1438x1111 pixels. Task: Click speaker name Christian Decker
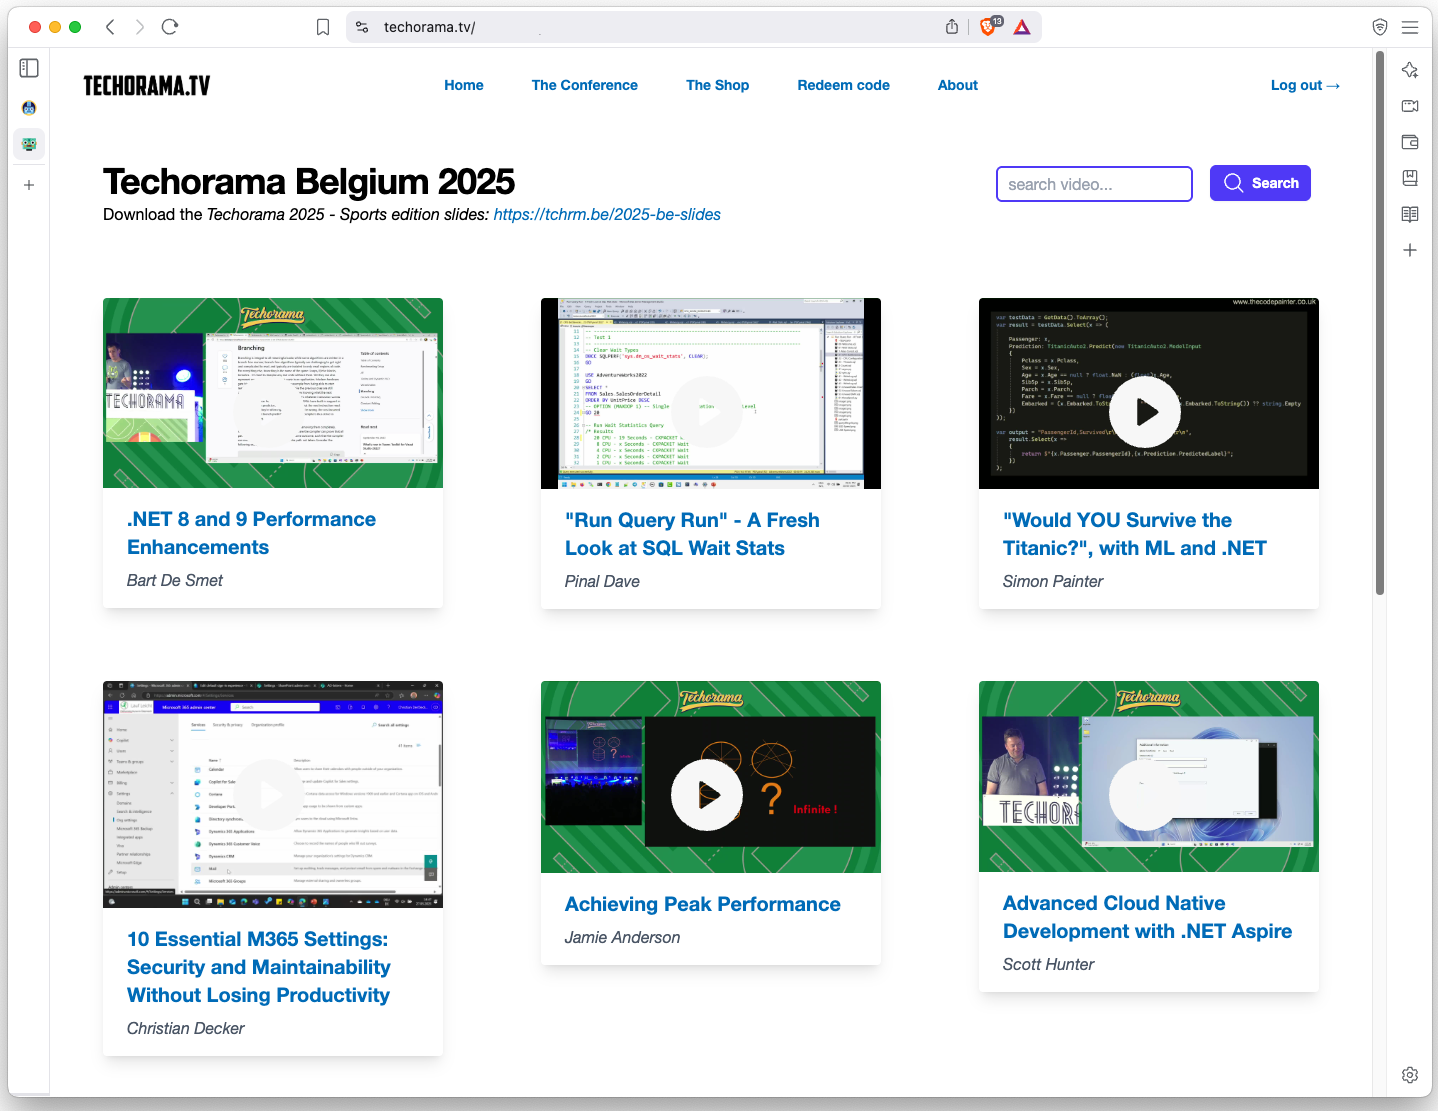(x=186, y=1028)
